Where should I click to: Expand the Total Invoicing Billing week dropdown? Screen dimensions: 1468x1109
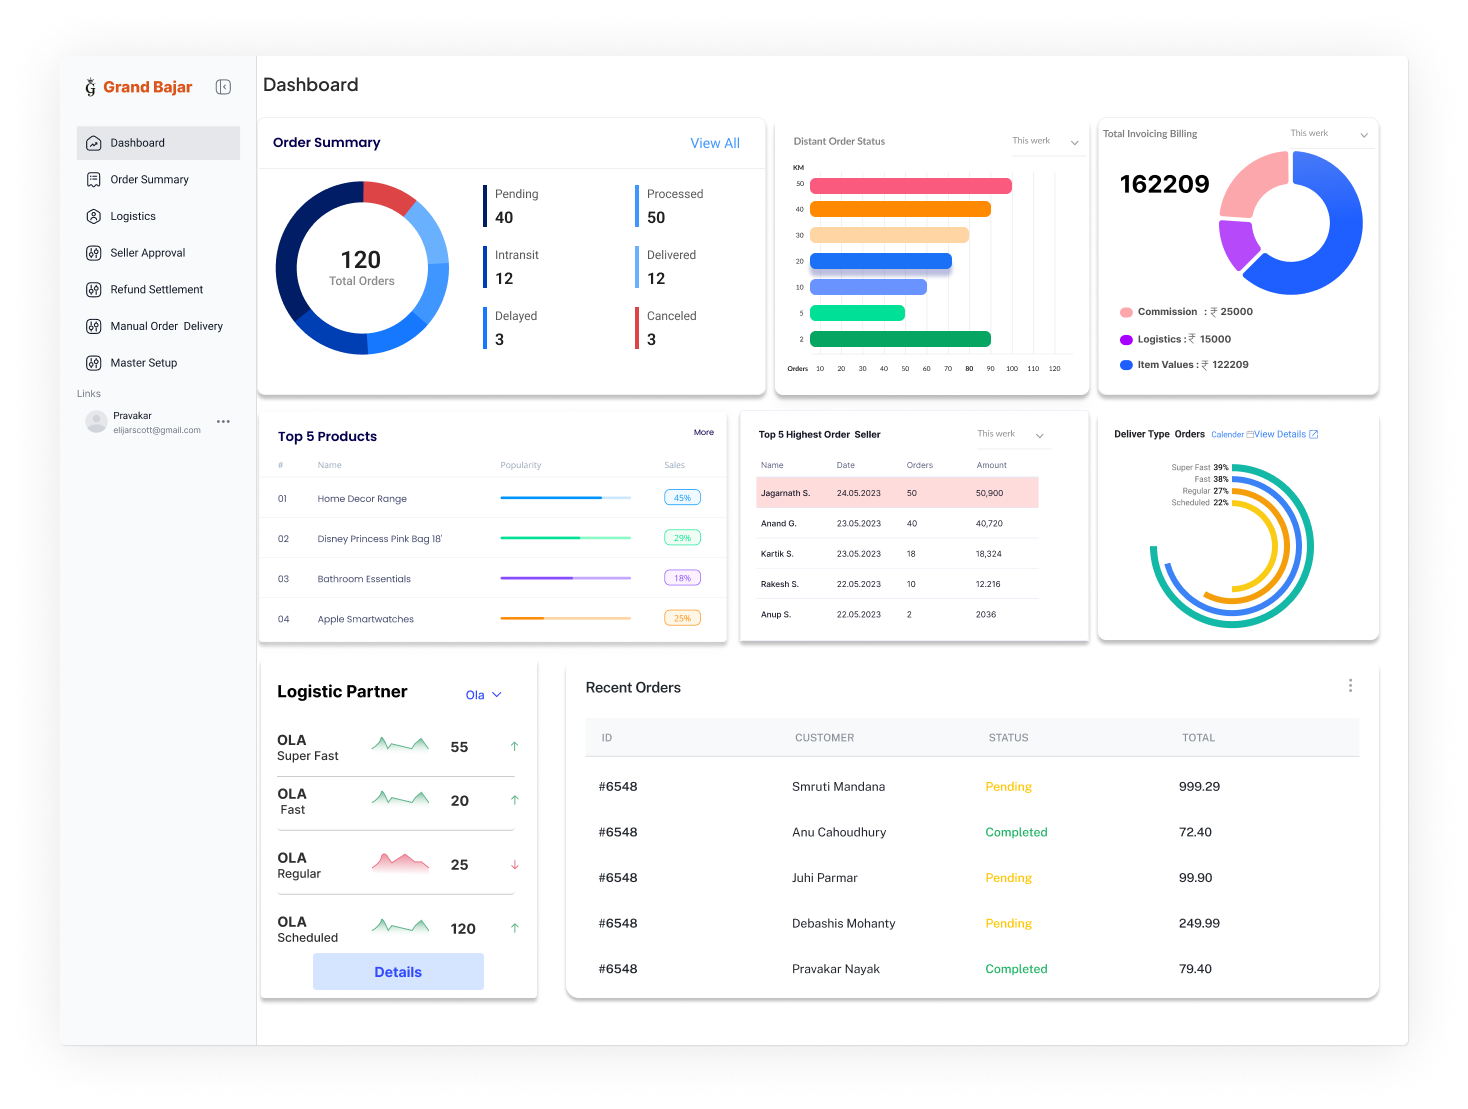[1364, 135]
